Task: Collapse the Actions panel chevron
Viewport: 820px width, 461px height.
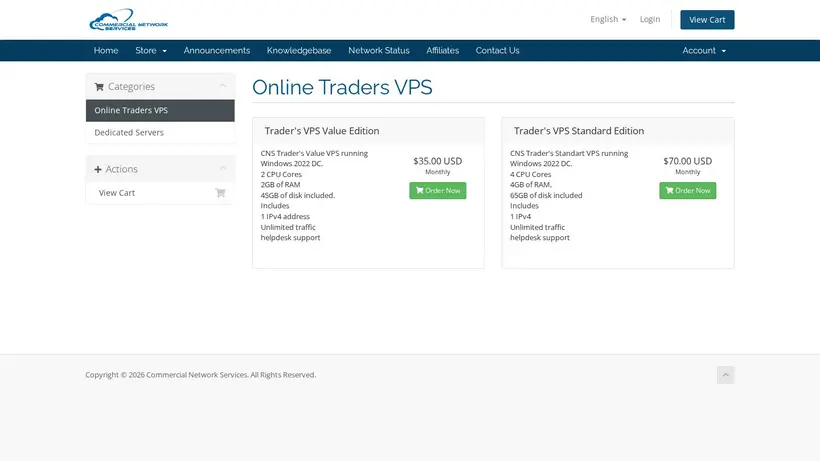Action: coord(222,168)
